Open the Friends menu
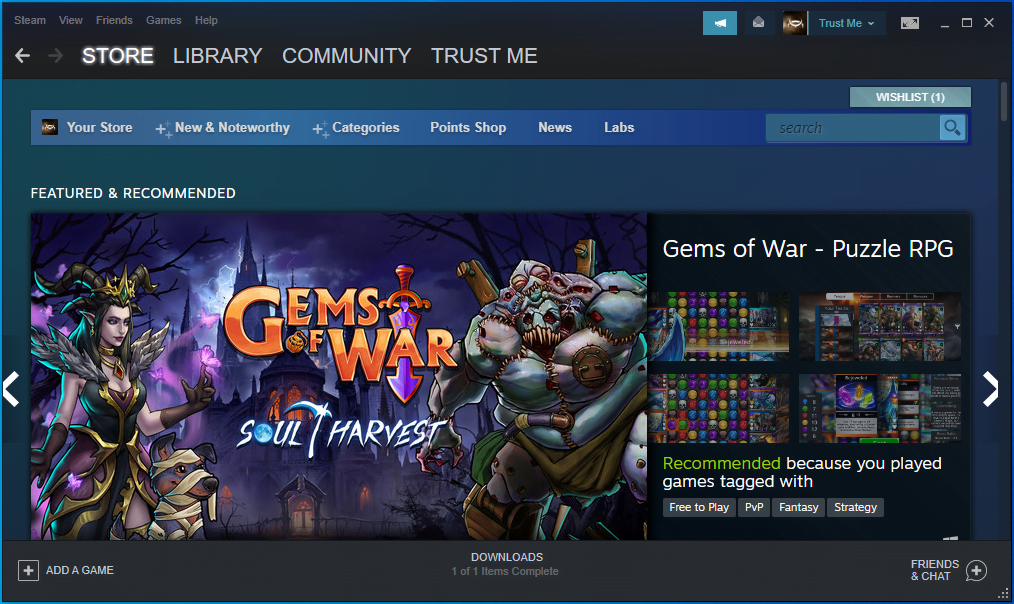1014x604 pixels. click(114, 20)
